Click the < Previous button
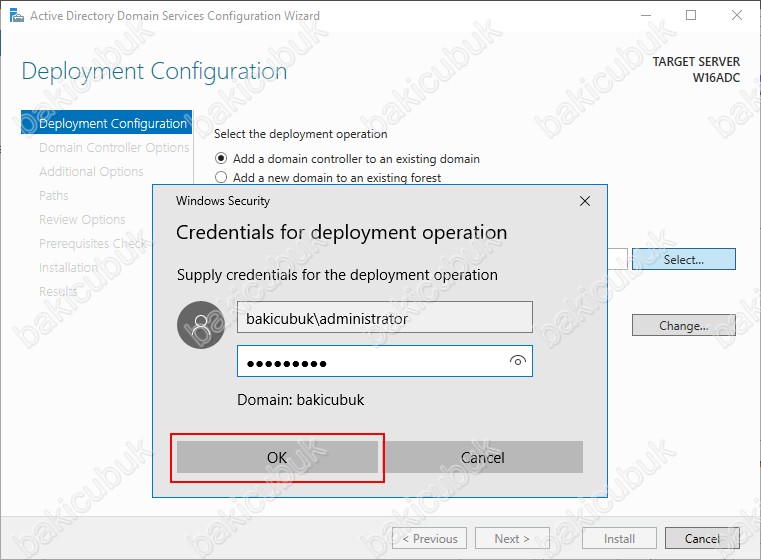The height and width of the screenshot is (560, 761). [430, 538]
